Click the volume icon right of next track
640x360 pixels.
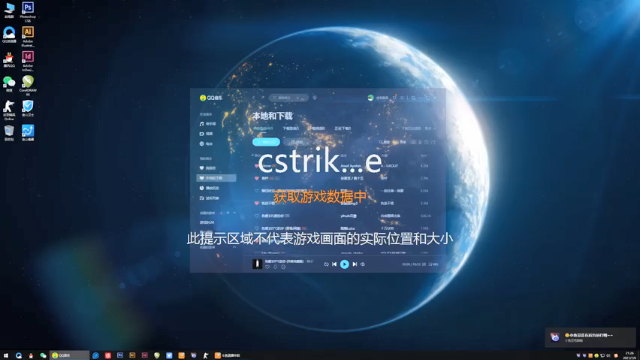coord(362,264)
